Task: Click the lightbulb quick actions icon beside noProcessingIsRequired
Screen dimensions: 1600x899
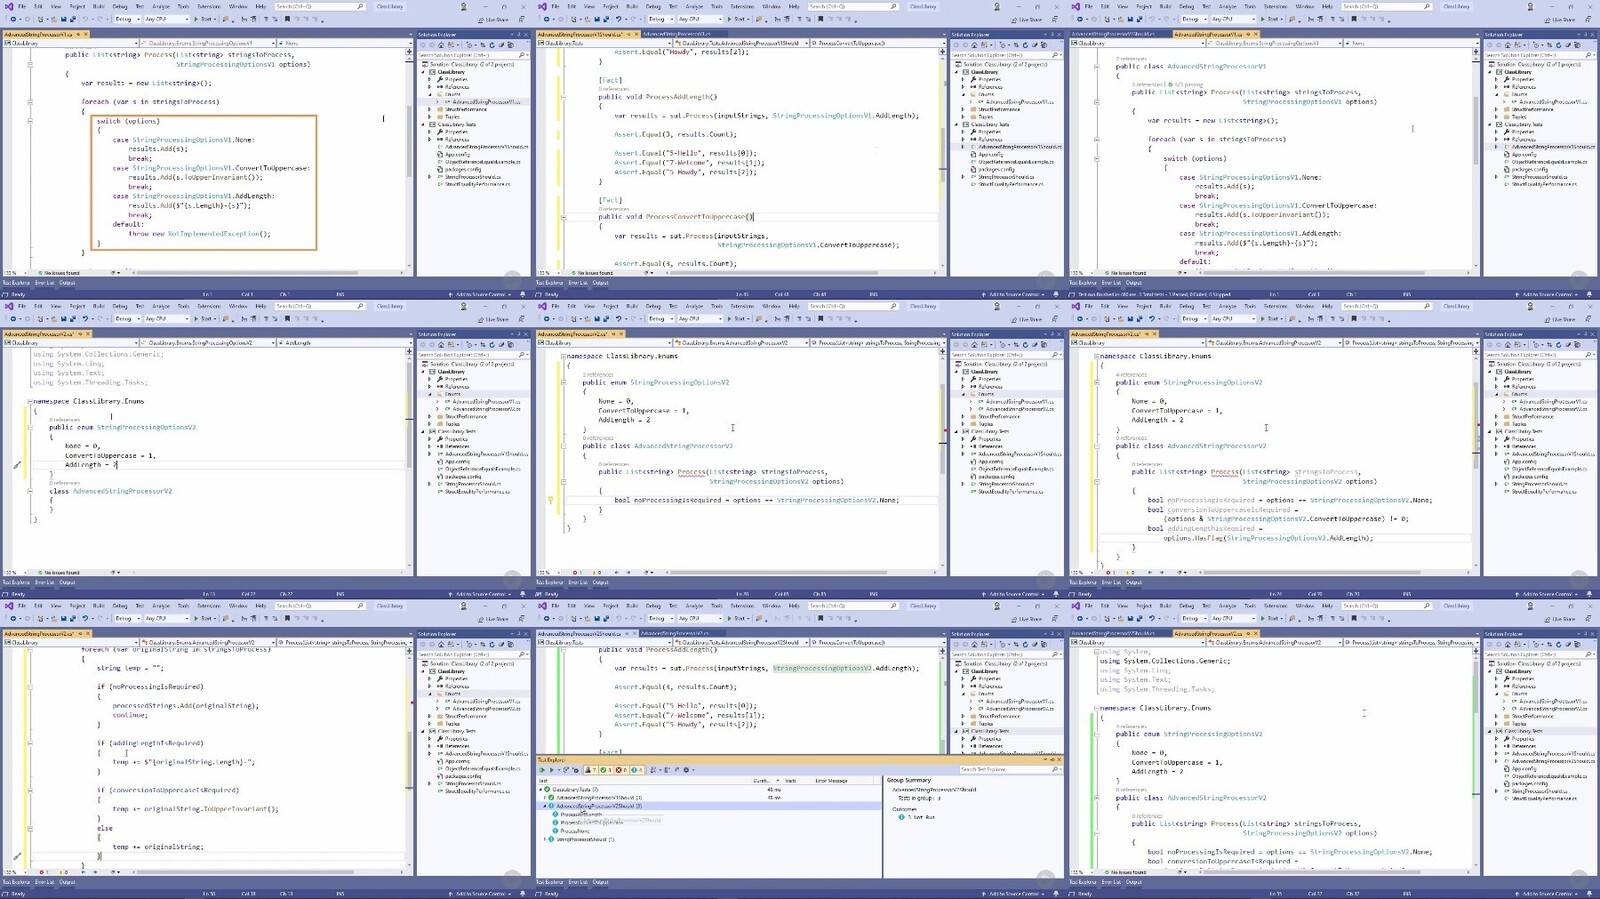Action: (x=550, y=500)
